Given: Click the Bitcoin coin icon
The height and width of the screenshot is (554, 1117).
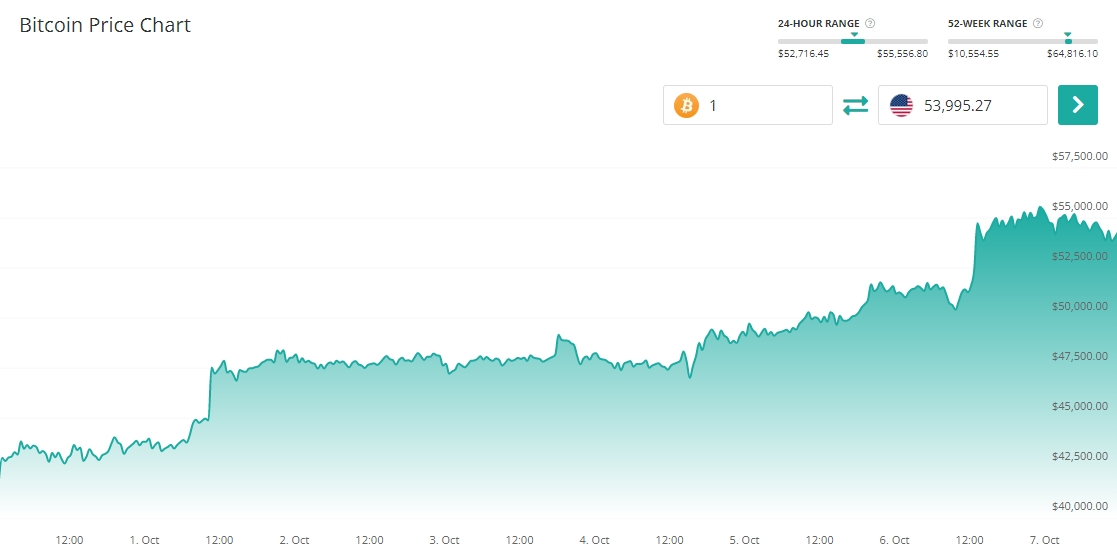Looking at the screenshot, I should [686, 105].
